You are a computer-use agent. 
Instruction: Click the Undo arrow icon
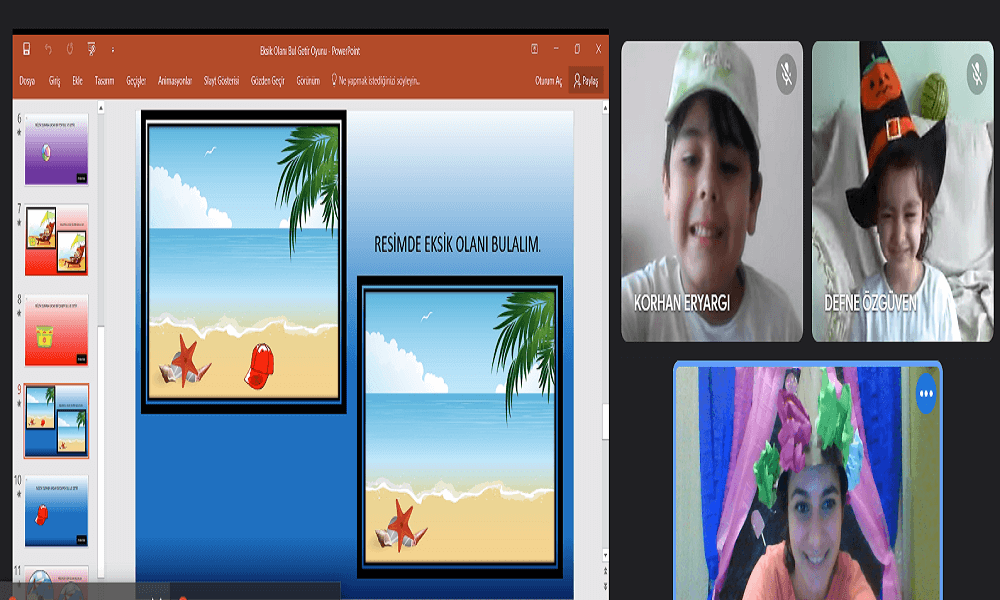coord(48,49)
